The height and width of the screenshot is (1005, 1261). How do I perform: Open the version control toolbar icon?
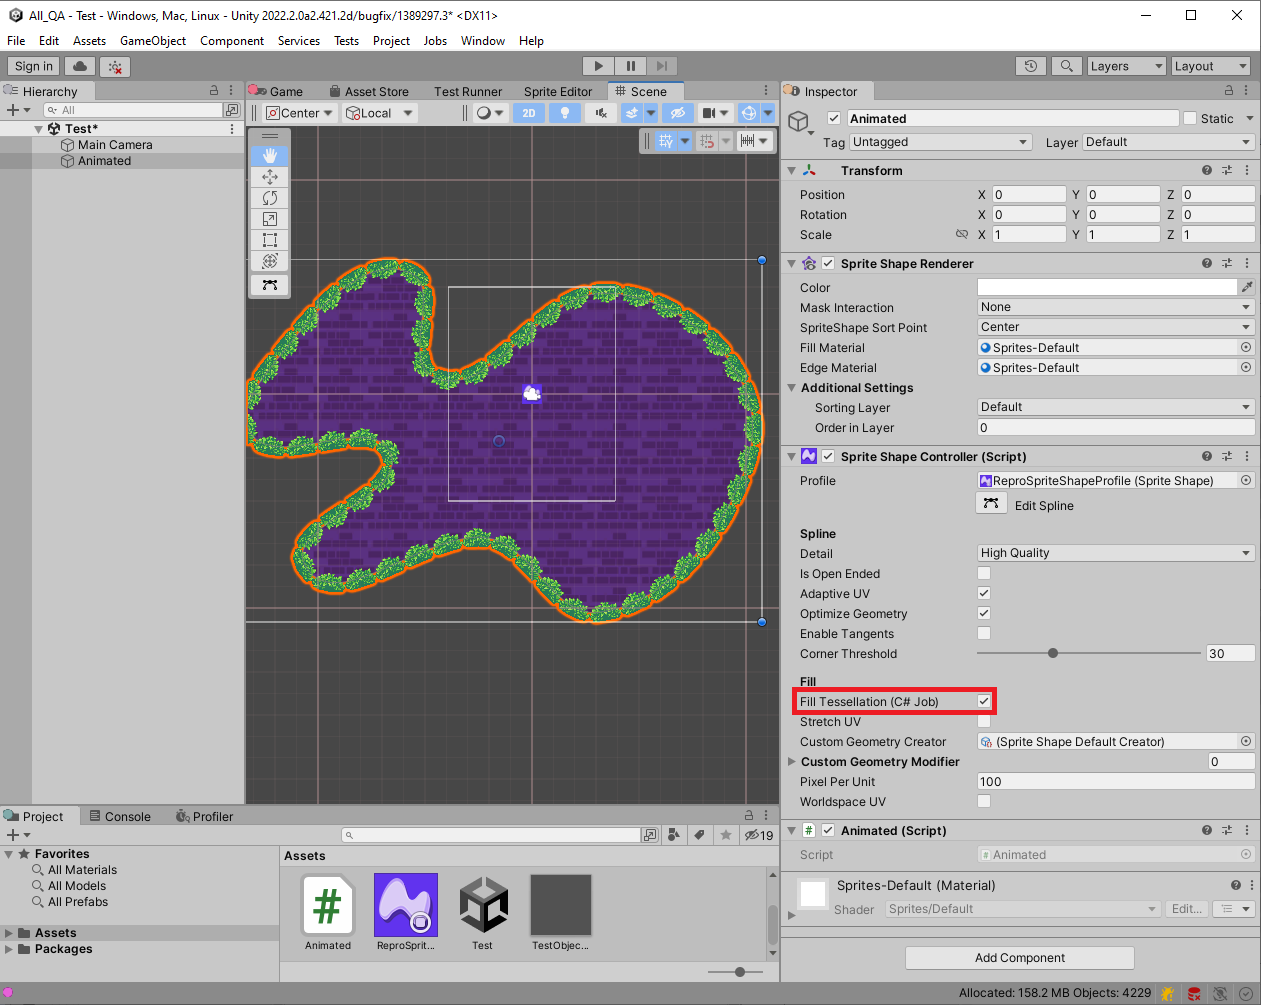tap(115, 66)
